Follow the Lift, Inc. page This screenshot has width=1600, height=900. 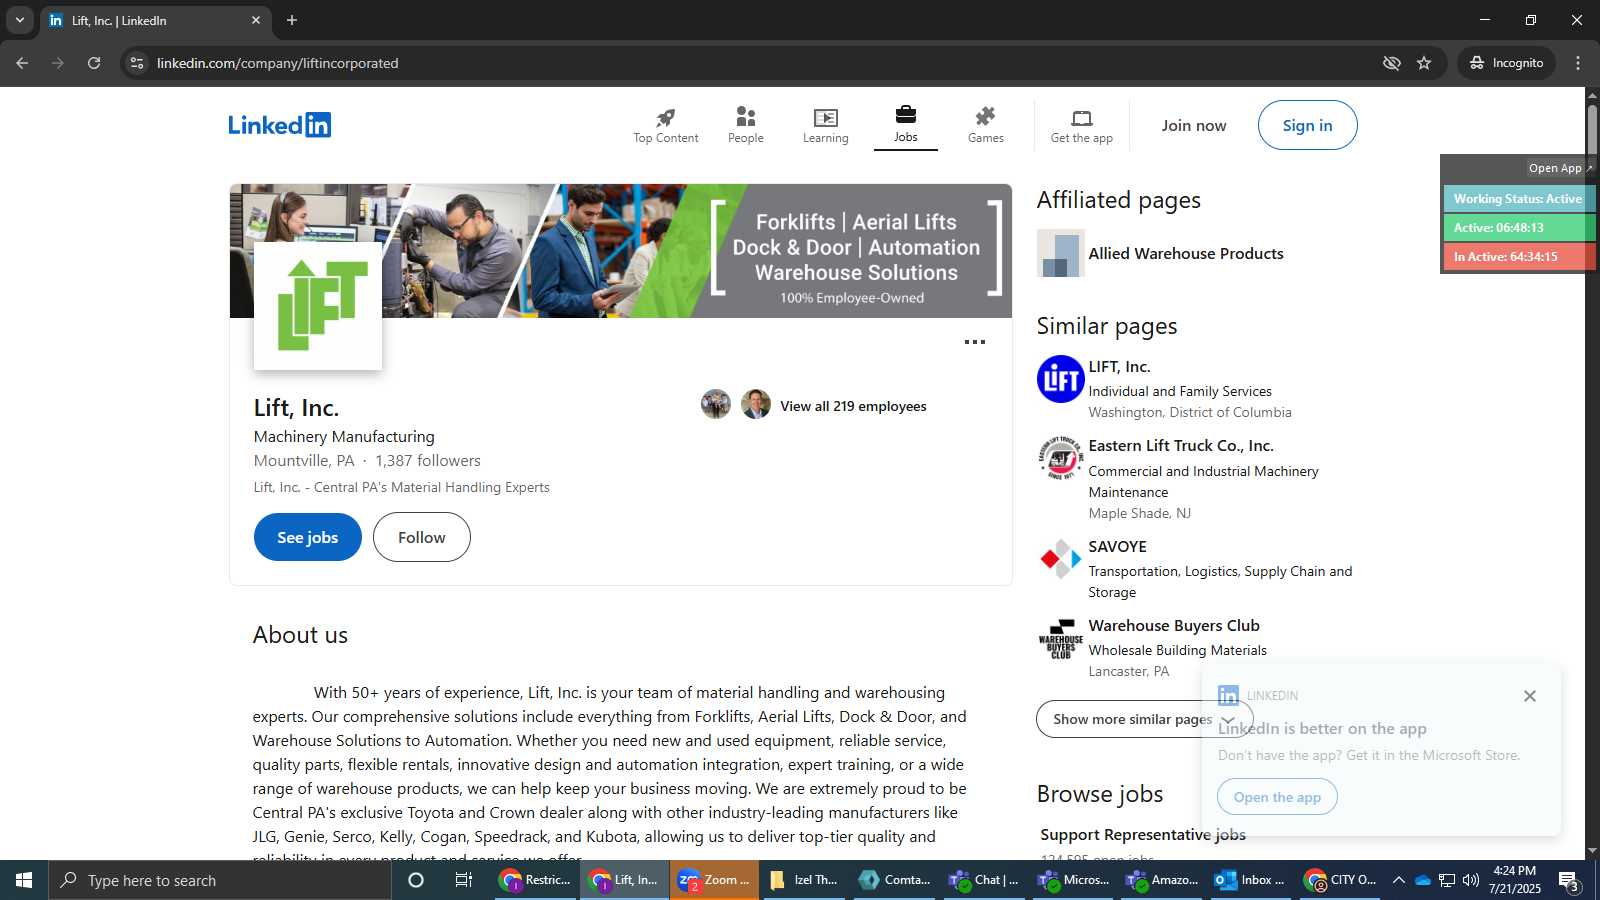point(421,537)
